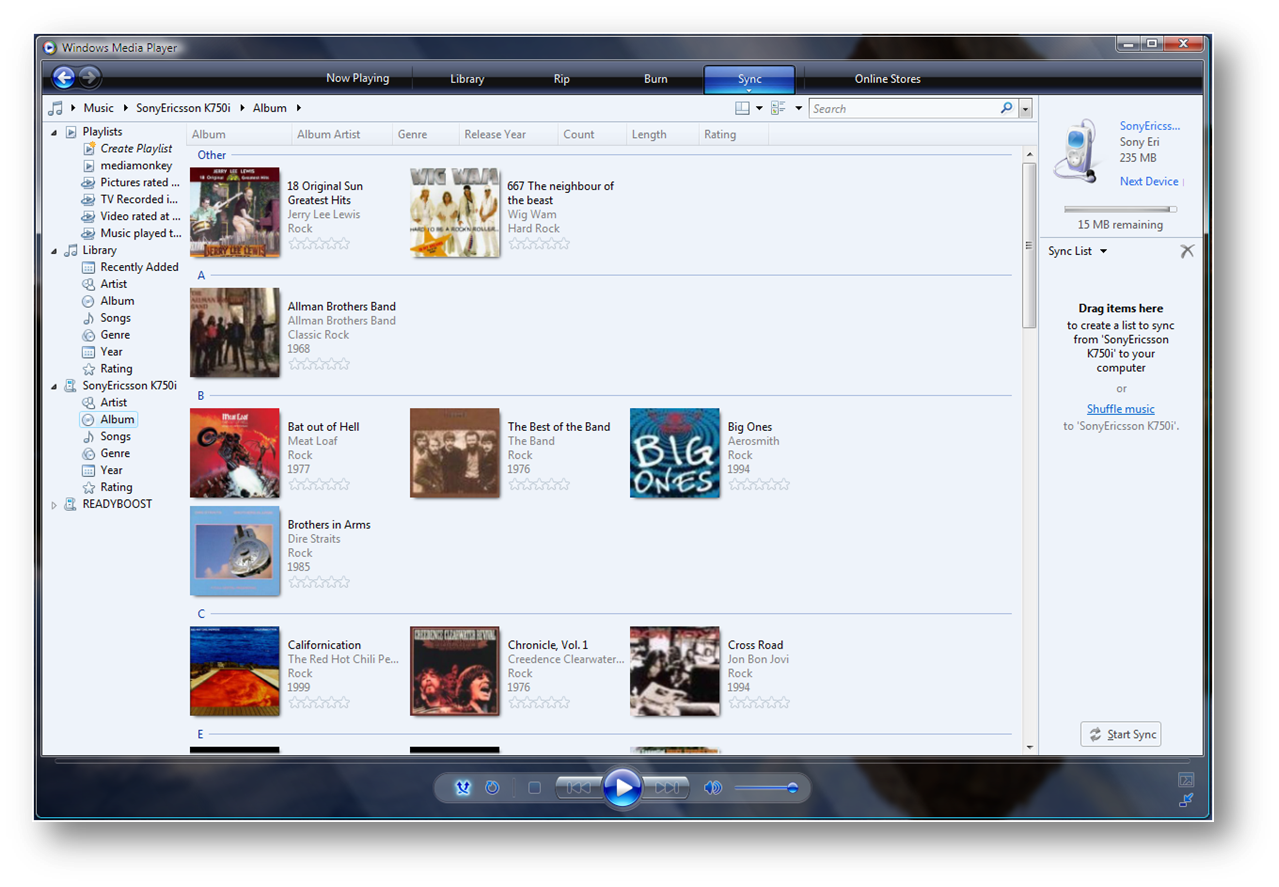
Task: Select the Bat out of Hell album cover
Action: pyautogui.click(x=235, y=453)
